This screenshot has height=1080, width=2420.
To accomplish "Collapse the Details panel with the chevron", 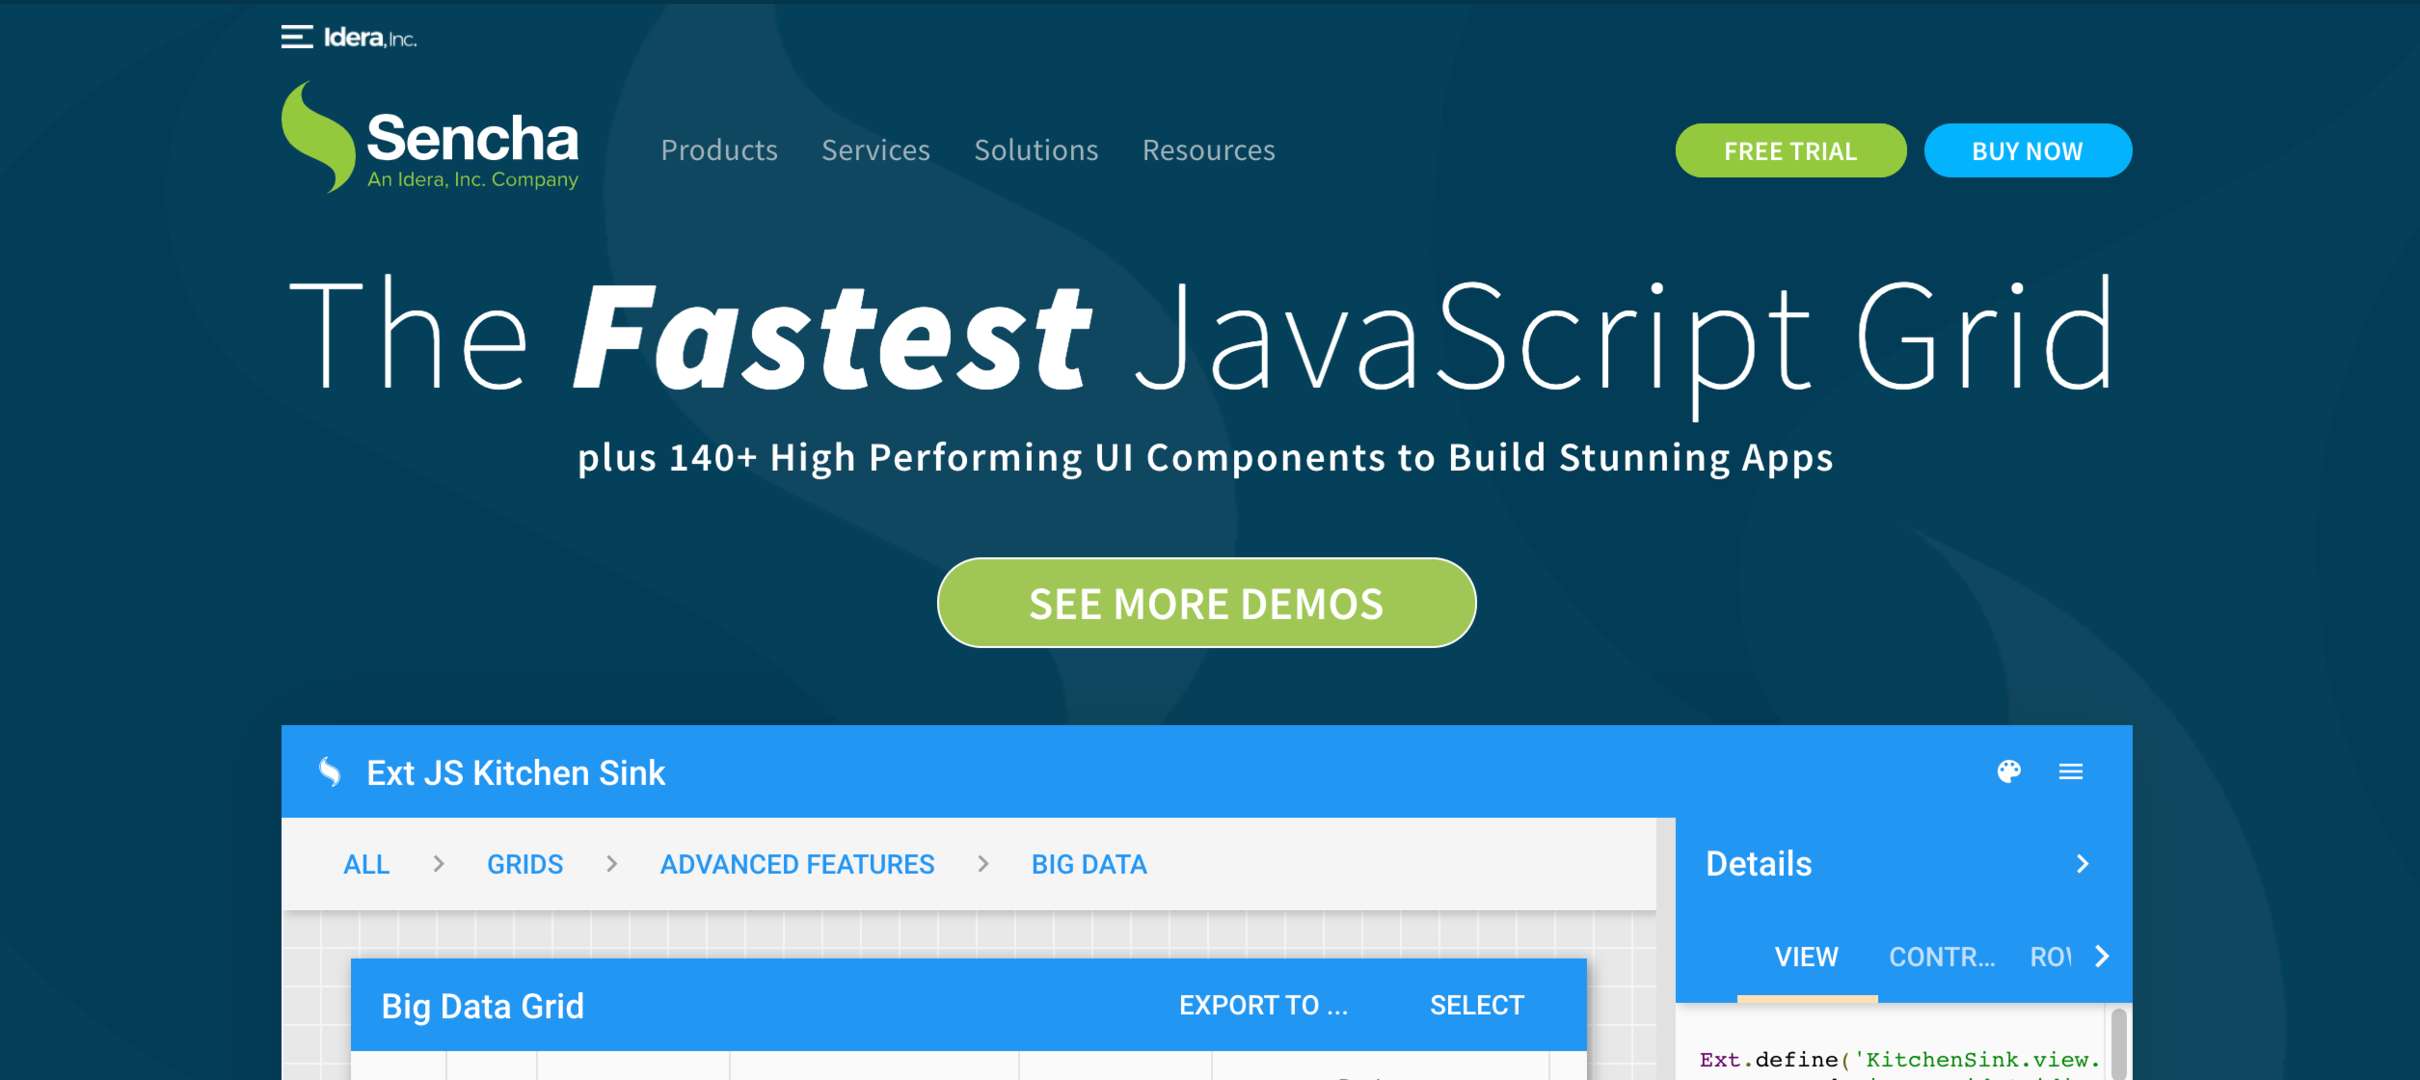I will click(2083, 864).
